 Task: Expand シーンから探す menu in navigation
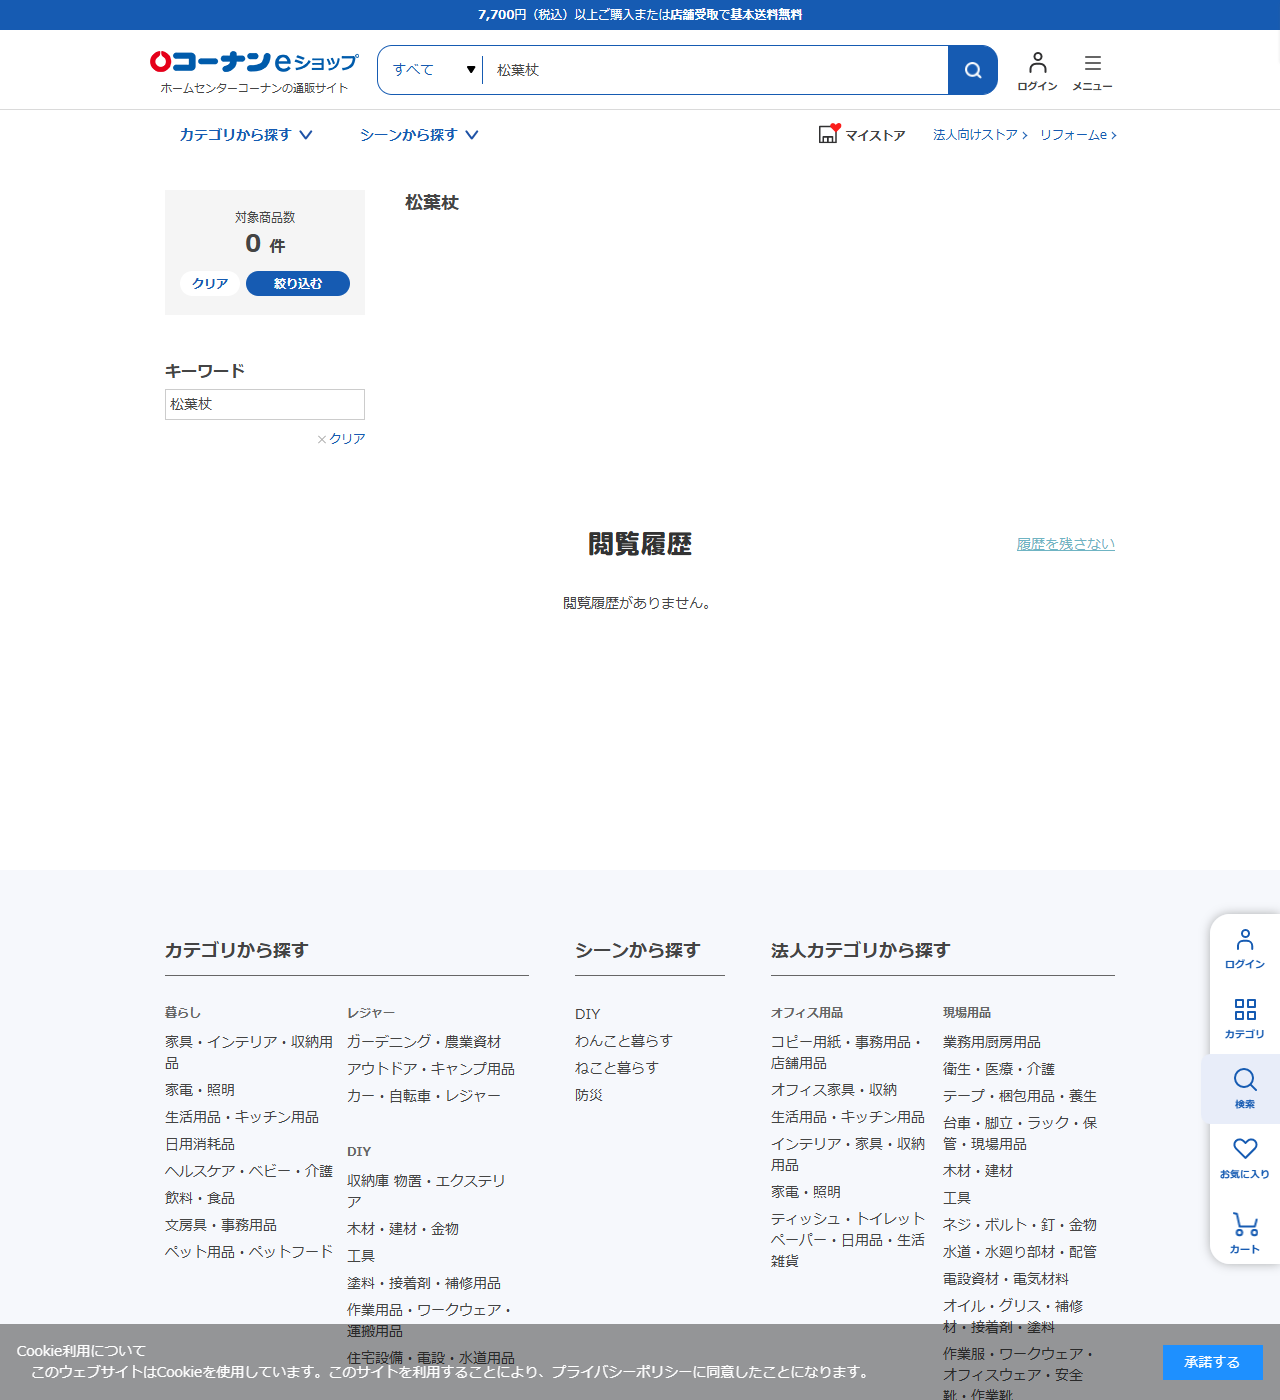point(419,135)
